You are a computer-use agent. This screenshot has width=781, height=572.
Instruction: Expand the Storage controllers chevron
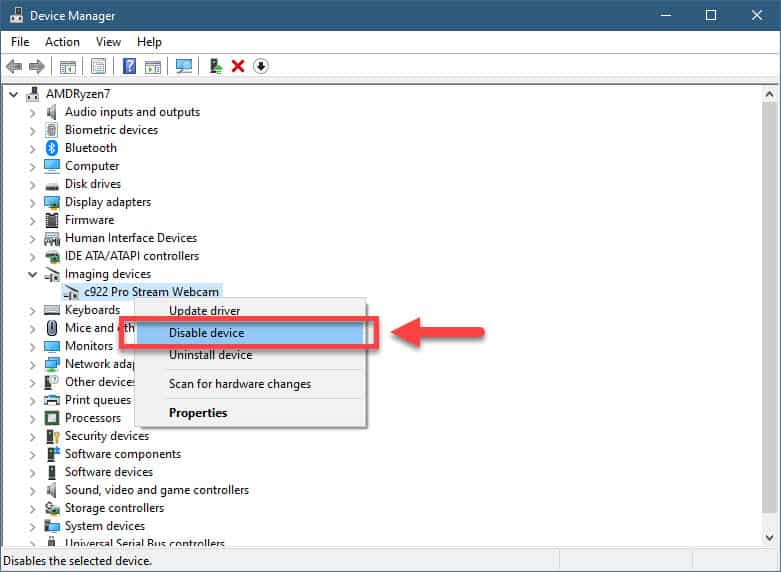[32, 508]
